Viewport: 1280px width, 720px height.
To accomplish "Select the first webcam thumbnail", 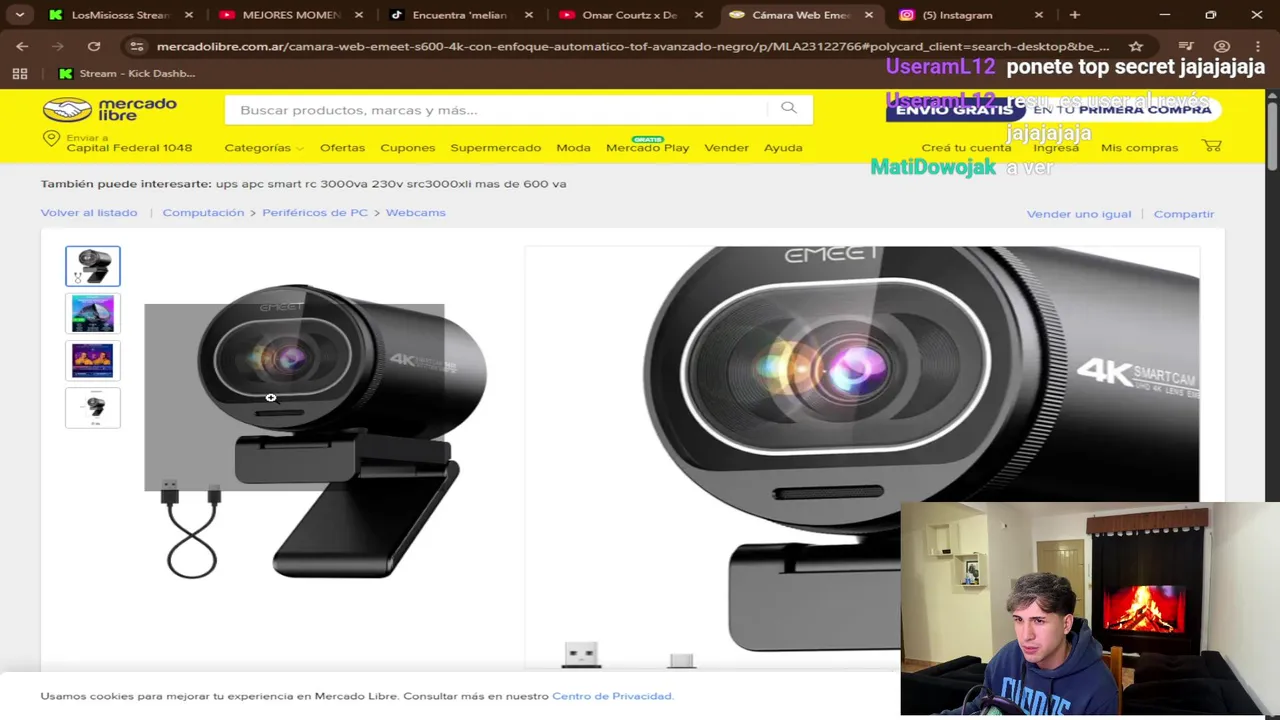I will [x=93, y=266].
